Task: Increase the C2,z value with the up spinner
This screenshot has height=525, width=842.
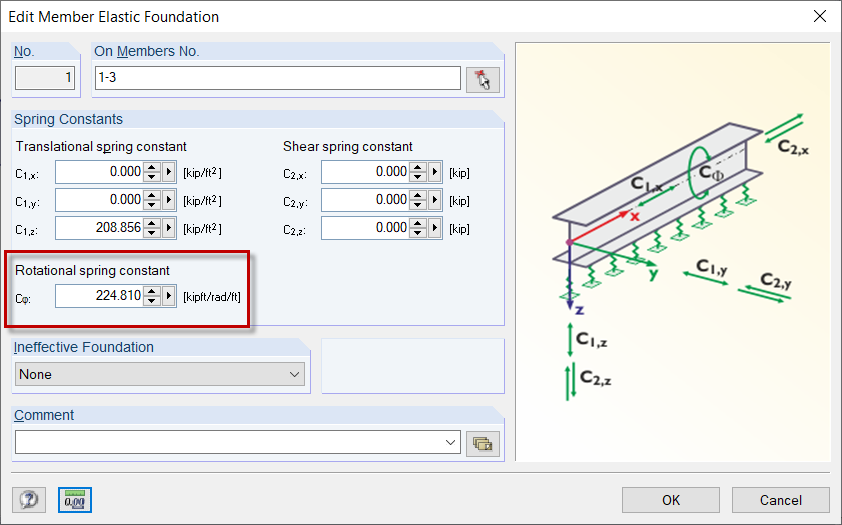Action: [x=418, y=223]
